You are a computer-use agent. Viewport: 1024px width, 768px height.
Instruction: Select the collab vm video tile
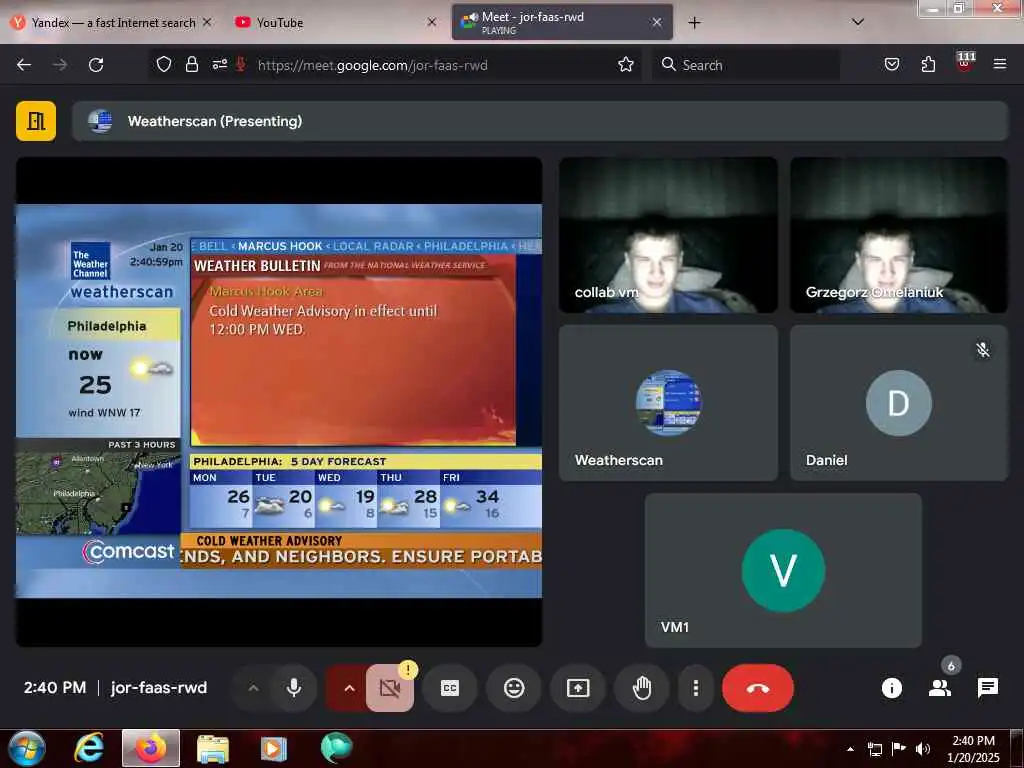[668, 235]
